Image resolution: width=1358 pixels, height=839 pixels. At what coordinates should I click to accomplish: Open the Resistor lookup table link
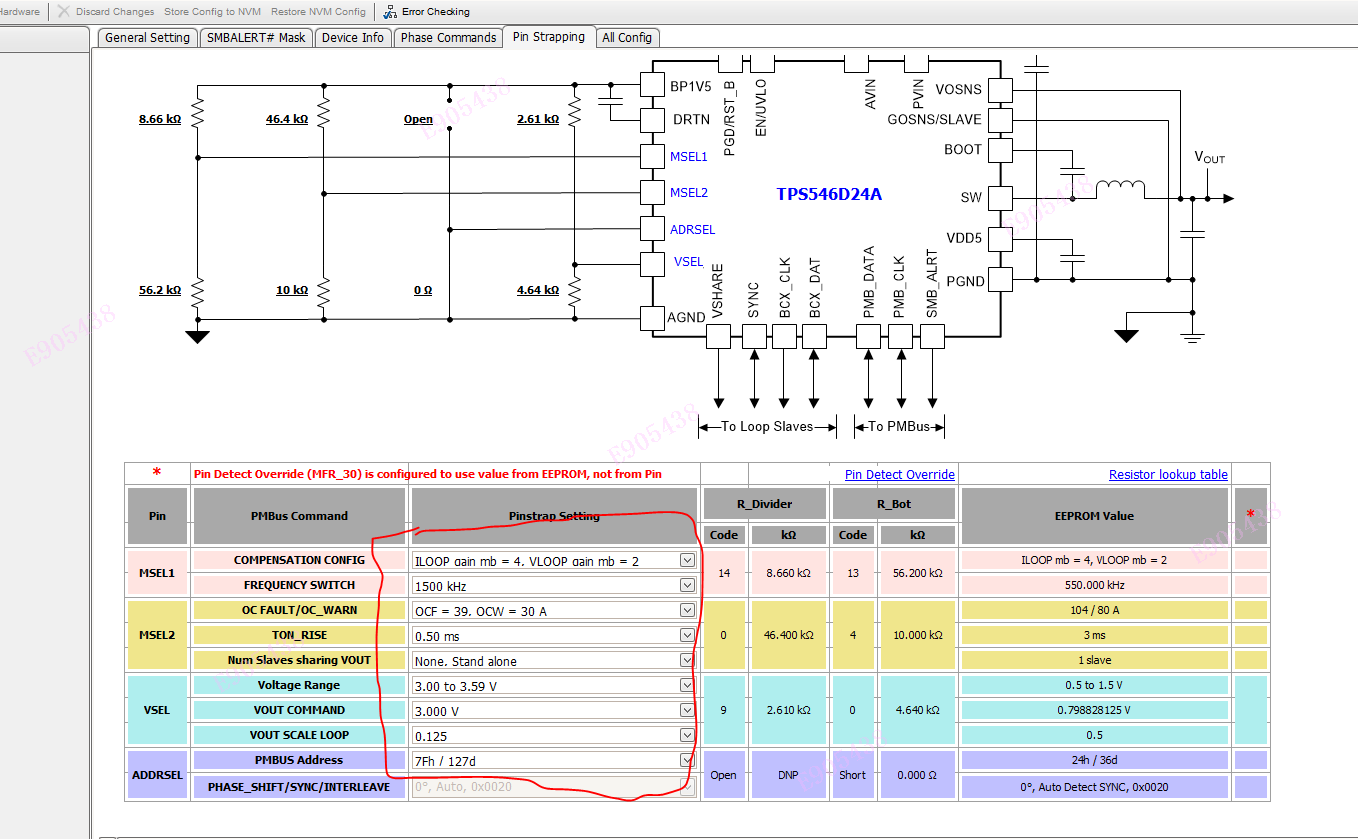(x=1168, y=475)
